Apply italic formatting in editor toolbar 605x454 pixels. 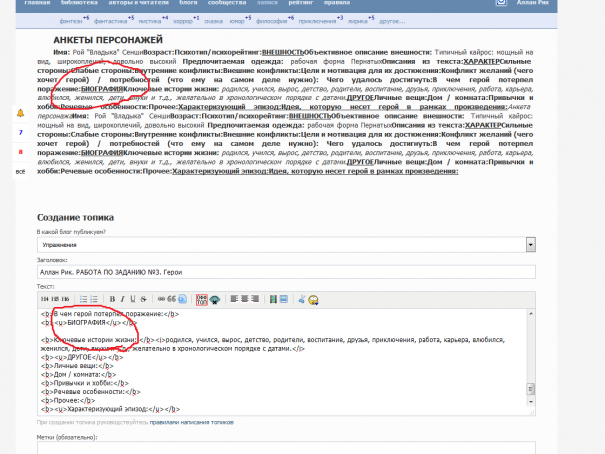coord(122,298)
